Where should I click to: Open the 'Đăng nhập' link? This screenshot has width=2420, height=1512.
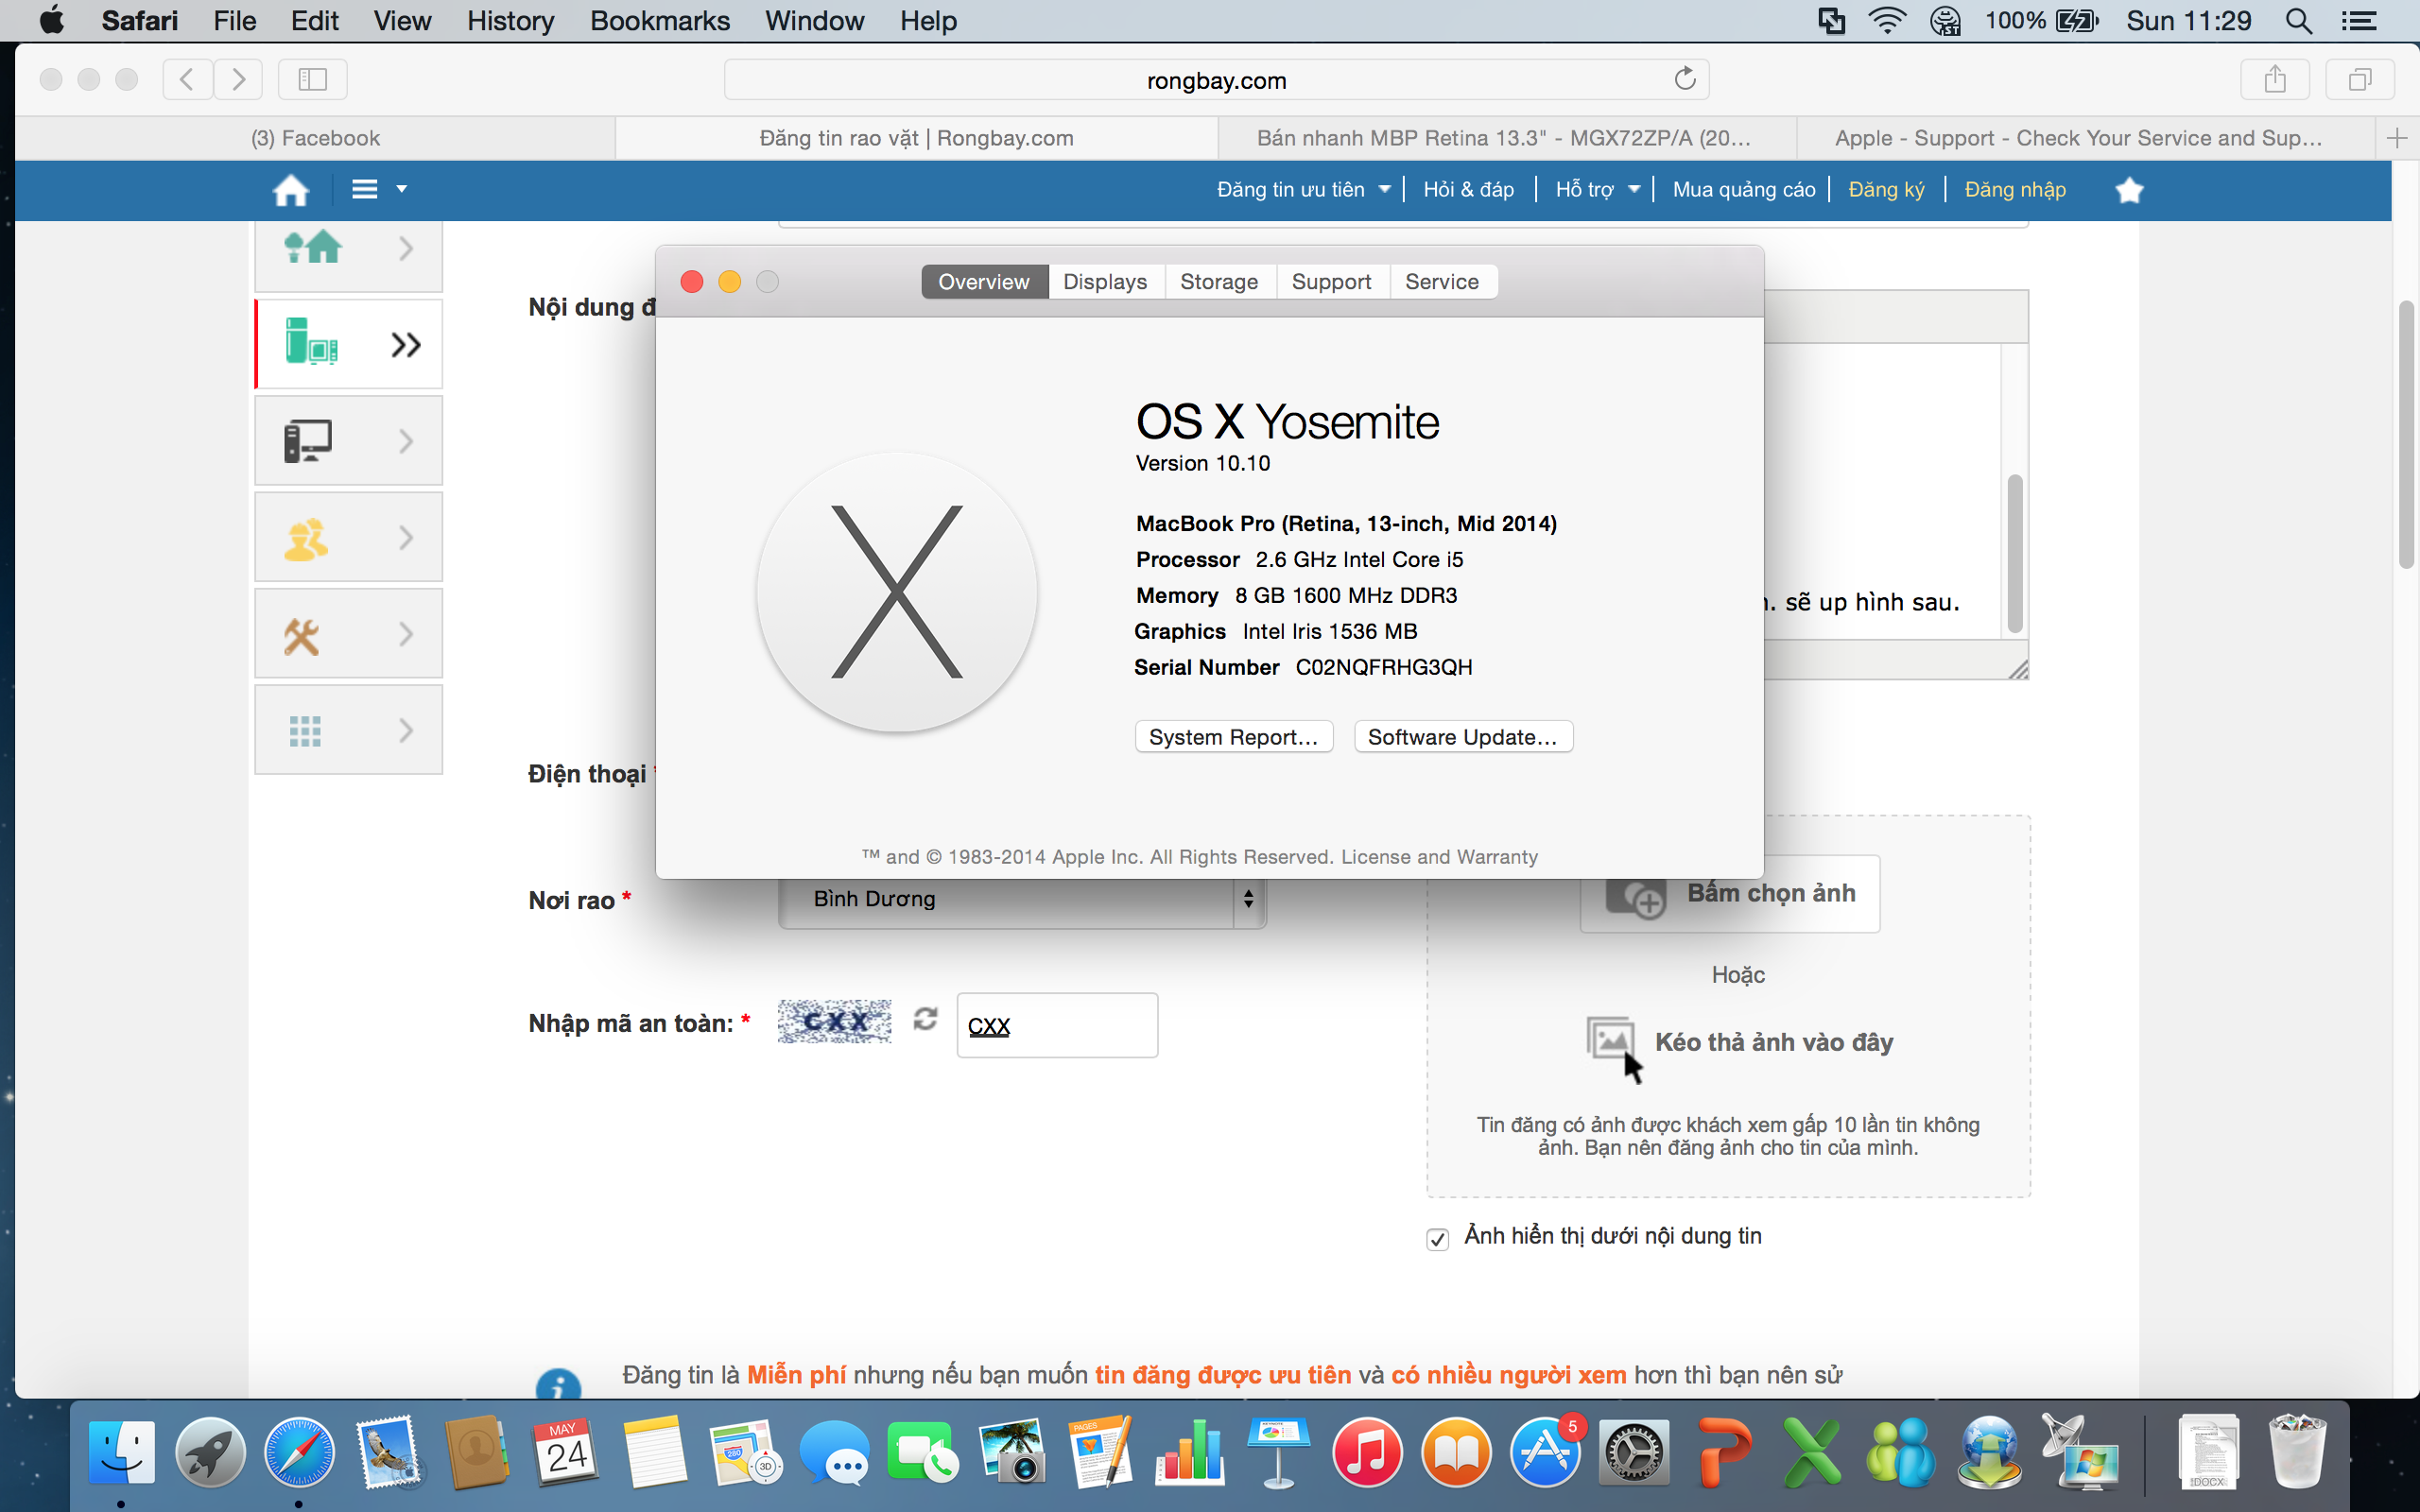point(2015,189)
